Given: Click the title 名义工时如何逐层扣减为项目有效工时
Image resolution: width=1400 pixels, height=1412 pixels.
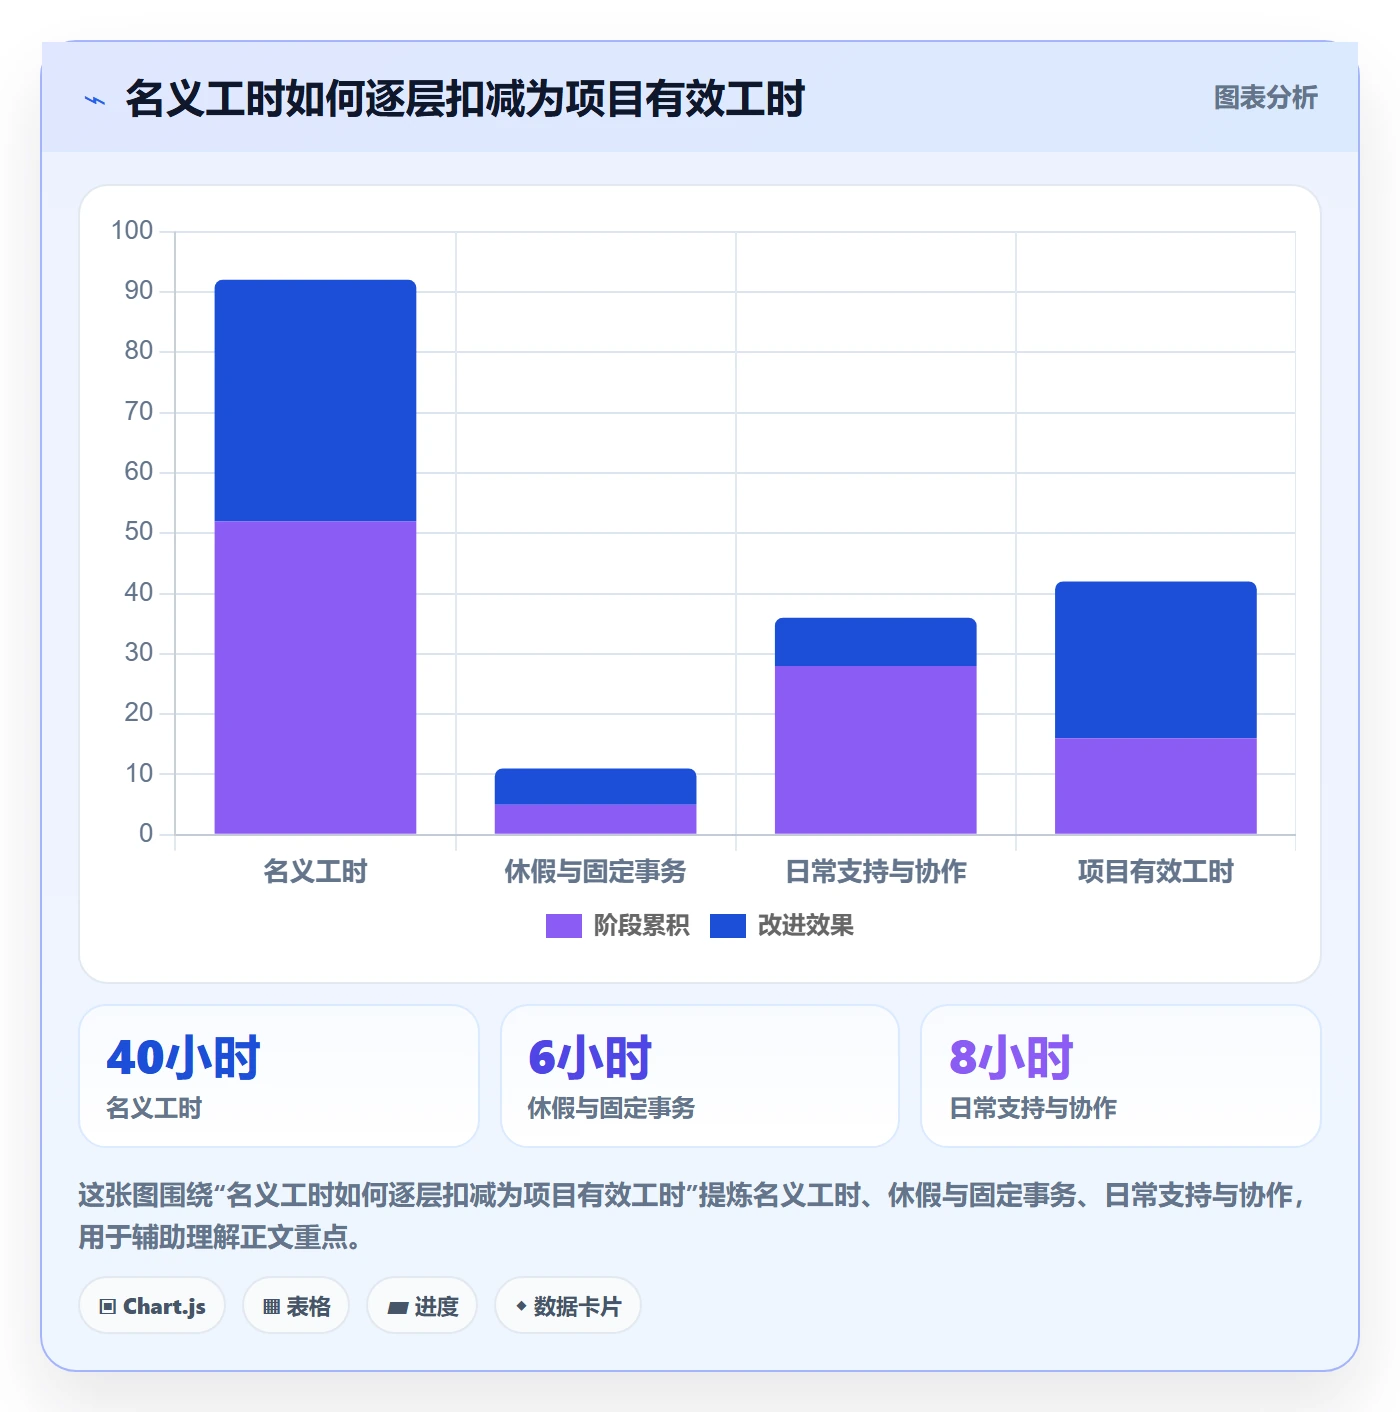Looking at the screenshot, I should 465,99.
